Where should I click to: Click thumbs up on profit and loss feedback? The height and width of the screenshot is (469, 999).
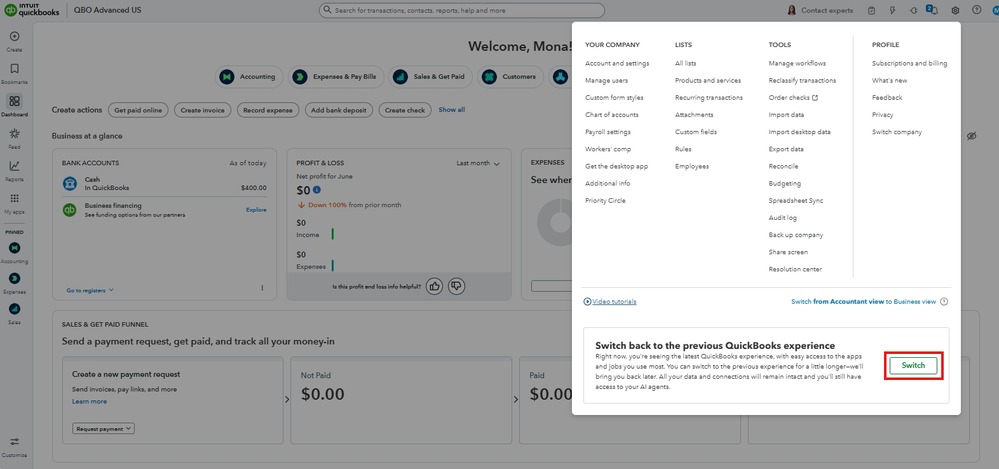pyautogui.click(x=434, y=286)
